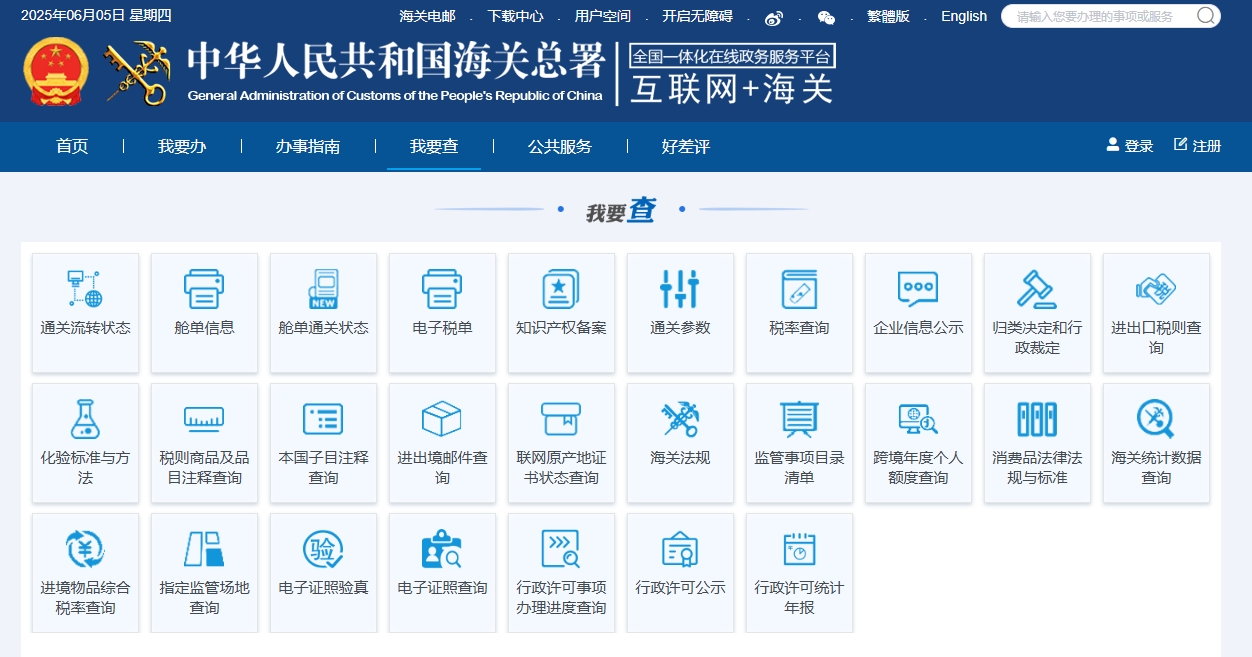Click the 指定监管场地查询 icon
Image resolution: width=1252 pixels, height=657 pixels.
[204, 548]
